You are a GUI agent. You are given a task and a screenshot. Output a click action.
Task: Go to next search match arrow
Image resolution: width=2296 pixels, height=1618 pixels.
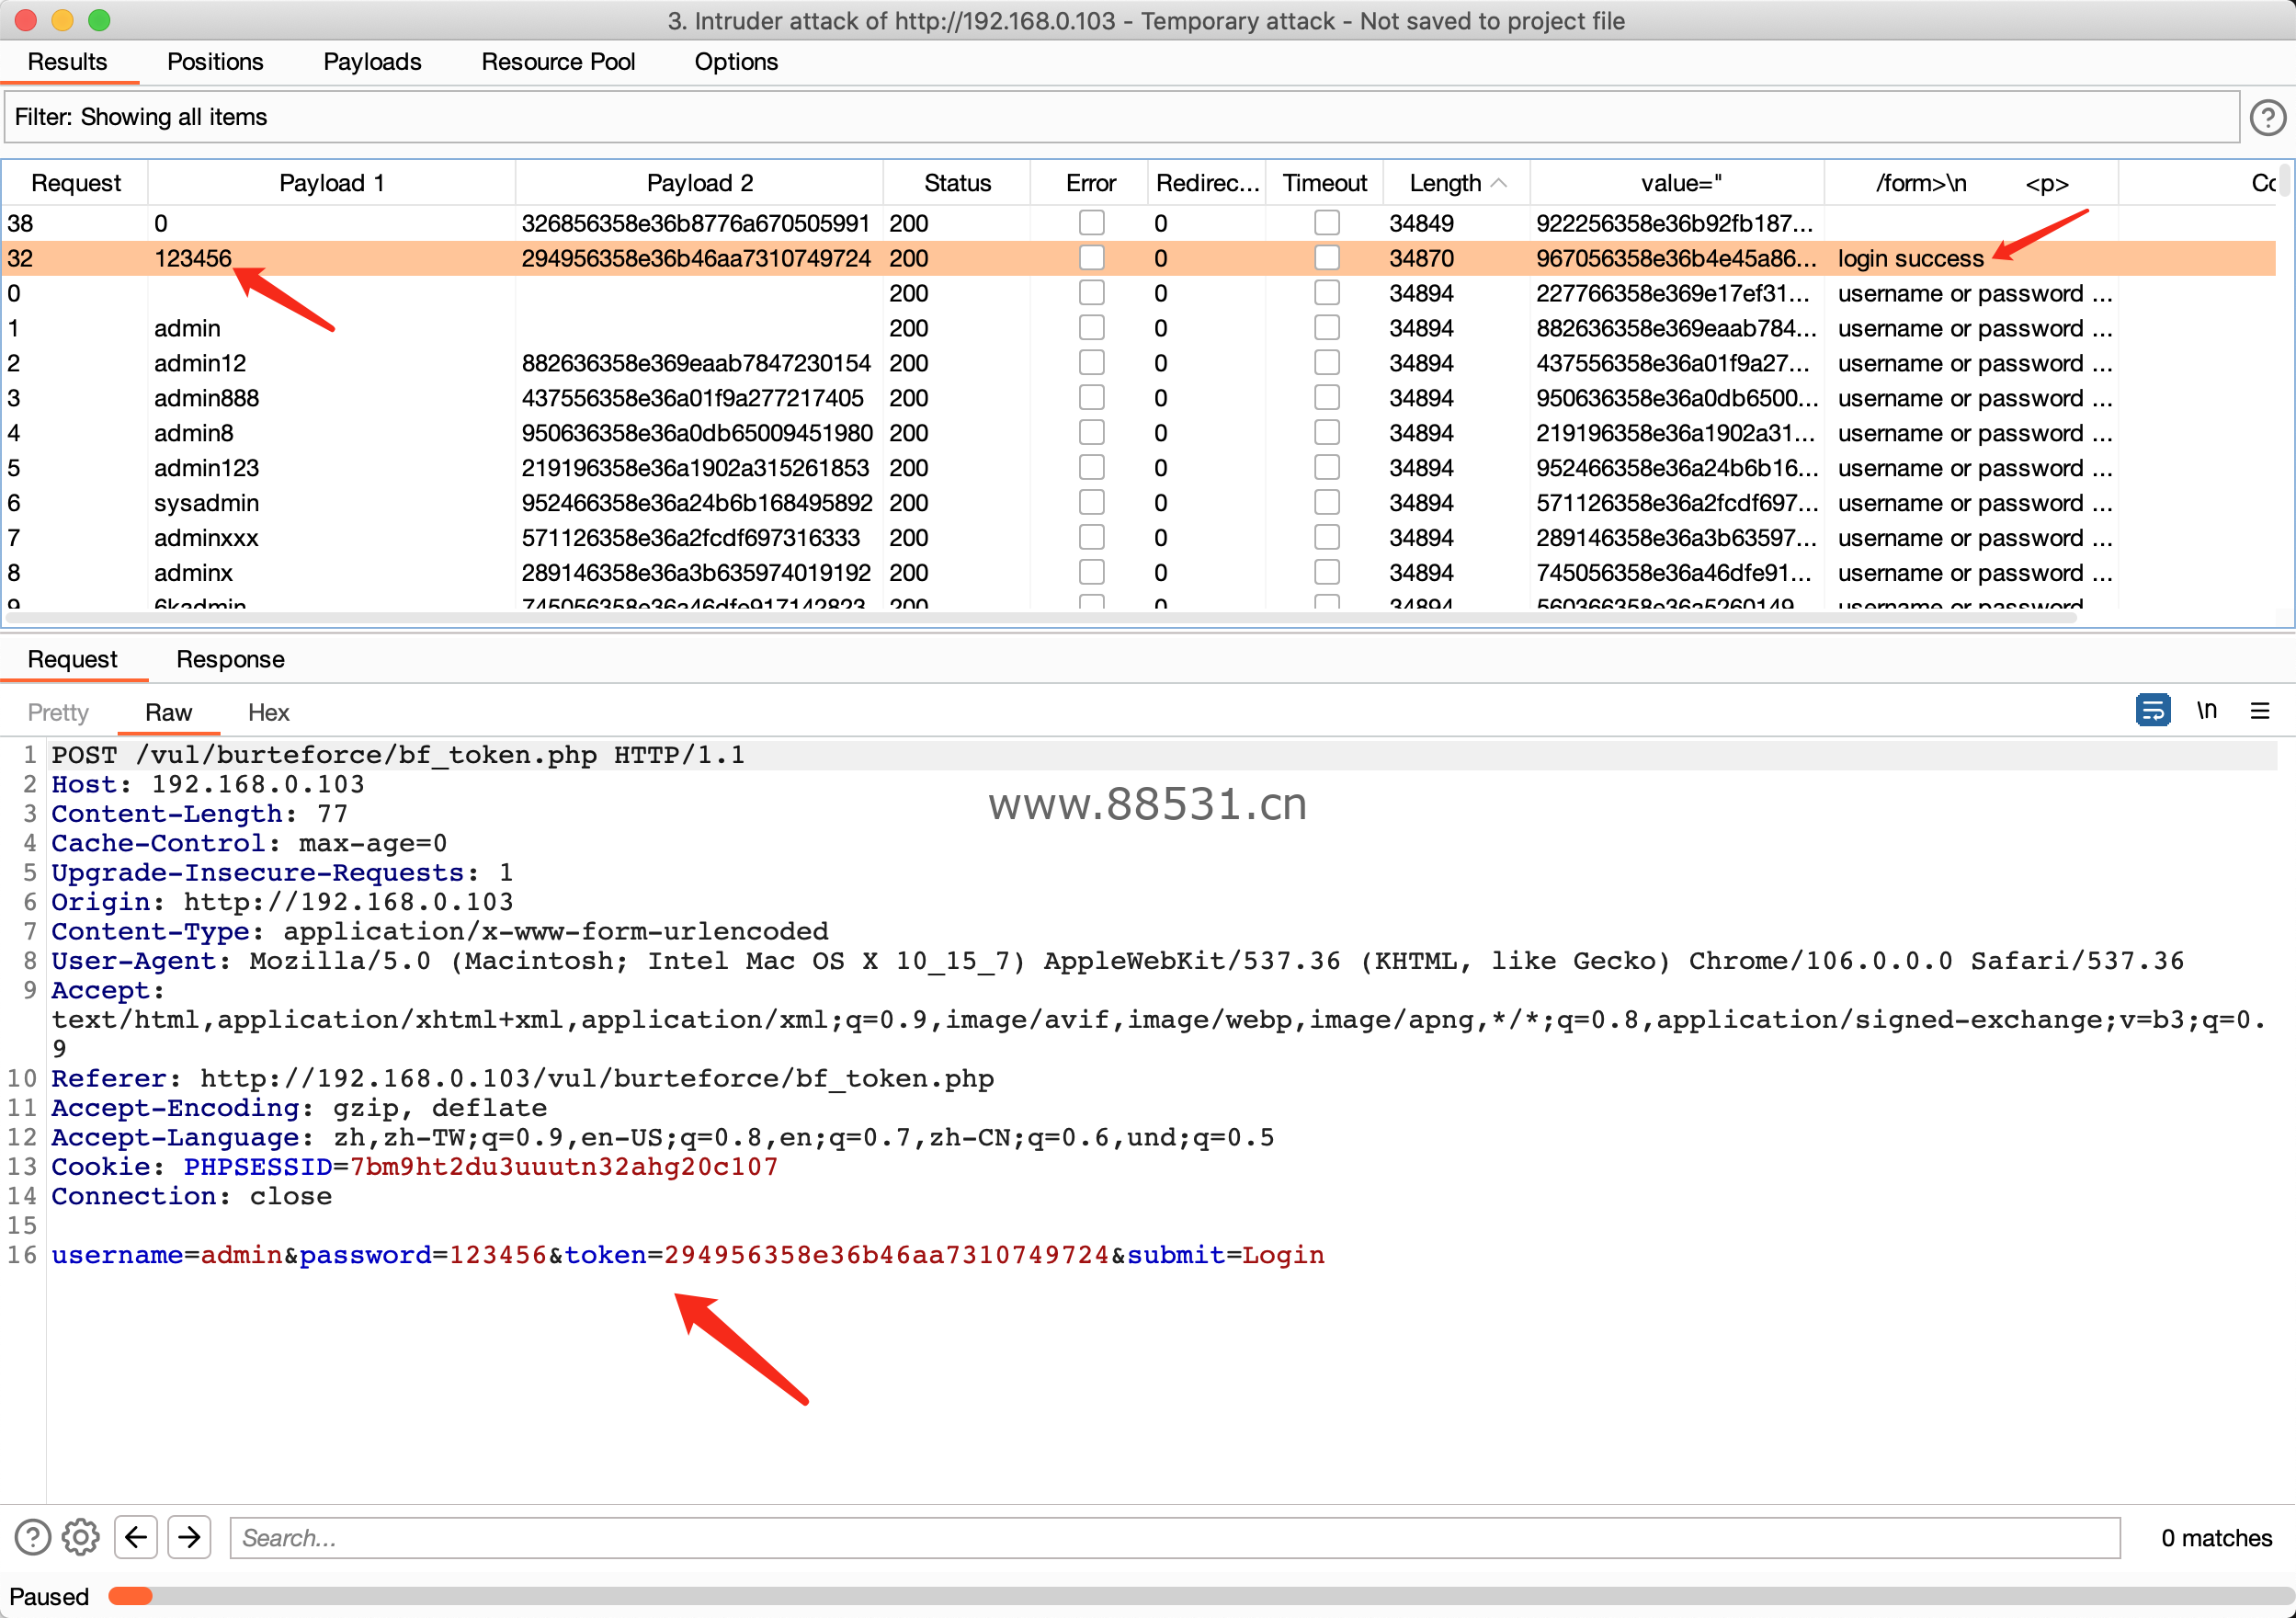(189, 1537)
